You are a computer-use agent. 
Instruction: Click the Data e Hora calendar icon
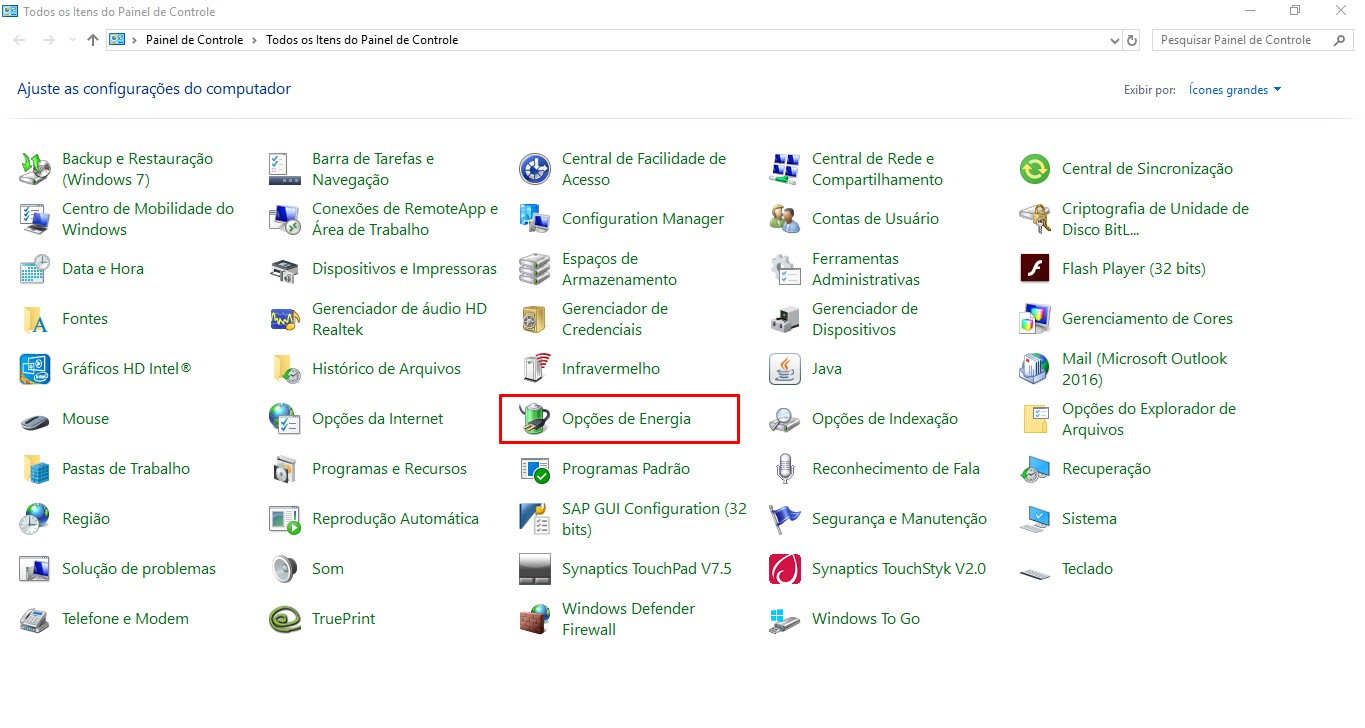pos(35,269)
